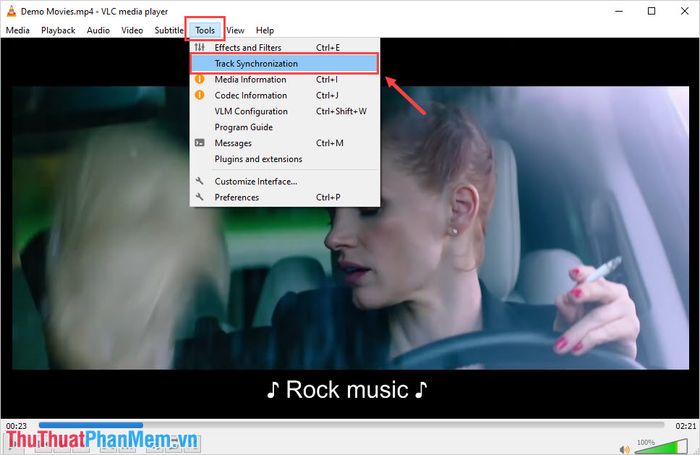Open Codec Information menu entry

[285, 96]
